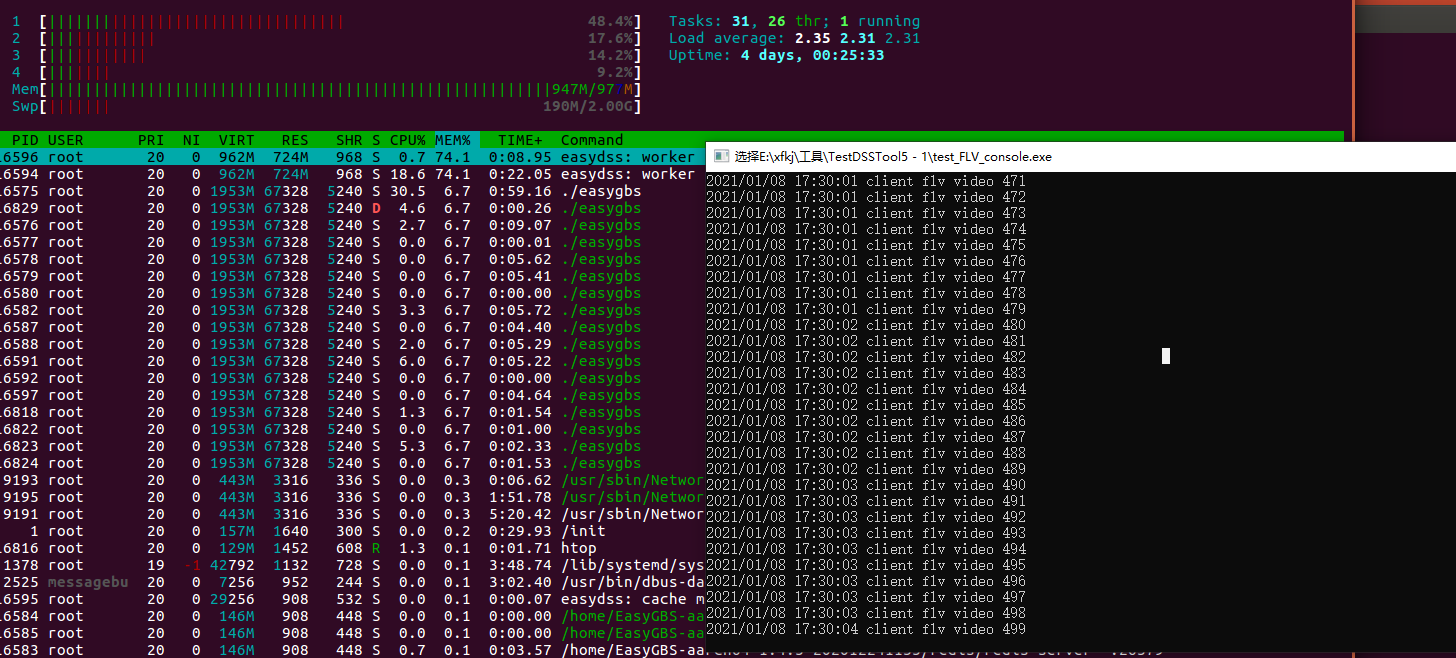Select easygbs row with TIME 0:05.62
The image size is (1456, 658).
coord(352,259)
